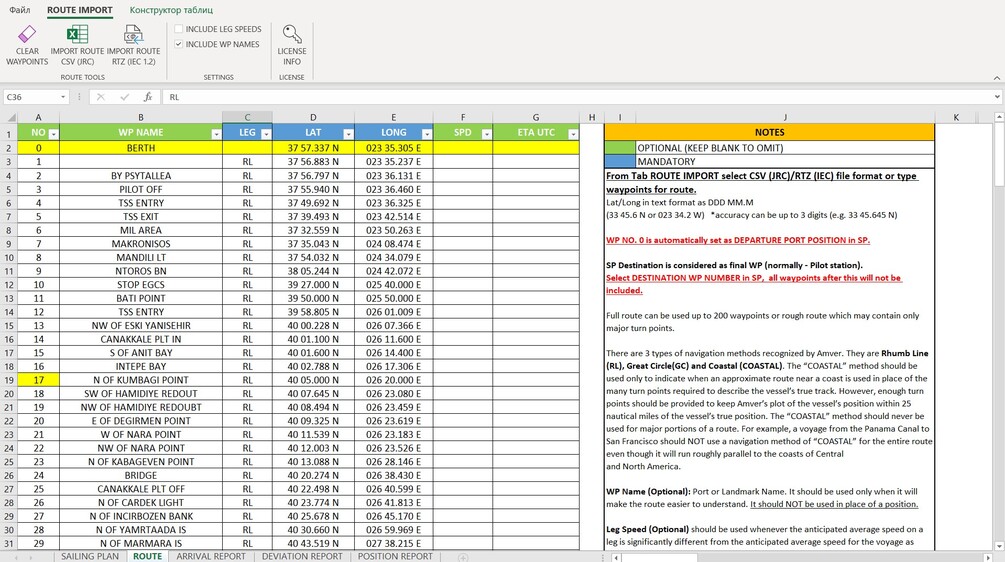Open the POSITION REPORT sheet
Screen dimensions: 1005x562
tap(395, 556)
